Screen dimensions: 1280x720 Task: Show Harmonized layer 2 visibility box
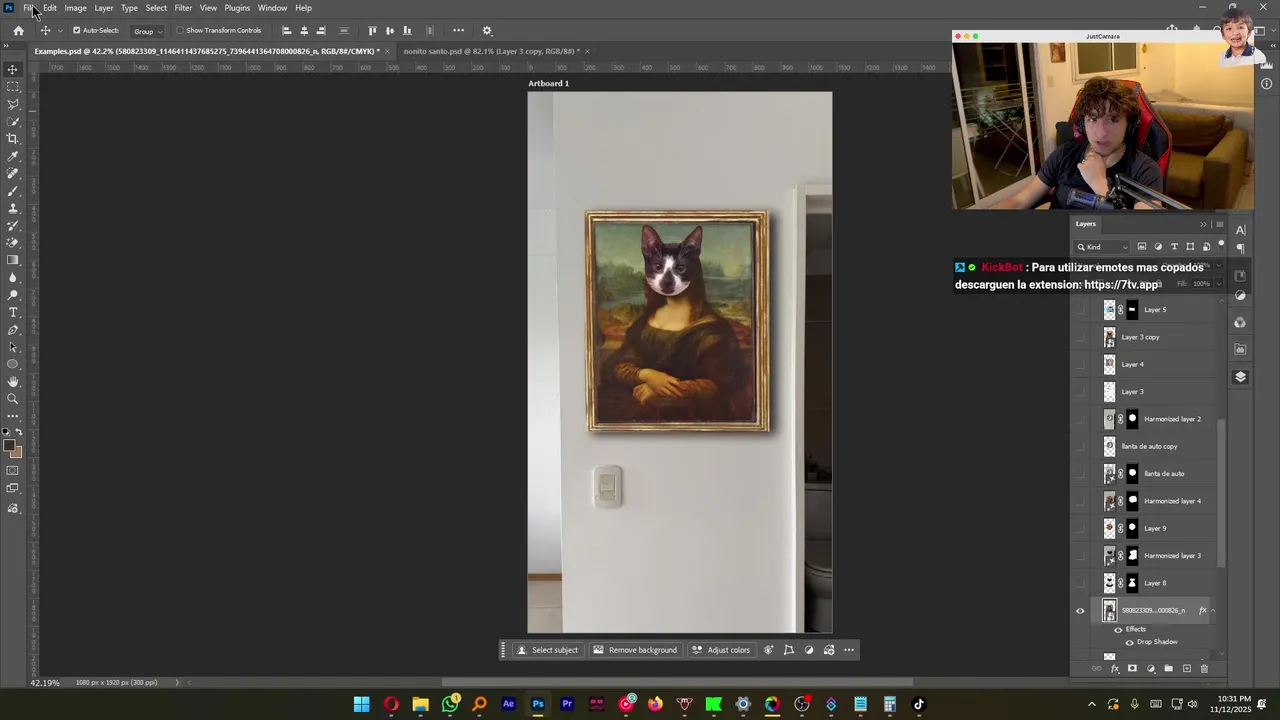[1079, 419]
